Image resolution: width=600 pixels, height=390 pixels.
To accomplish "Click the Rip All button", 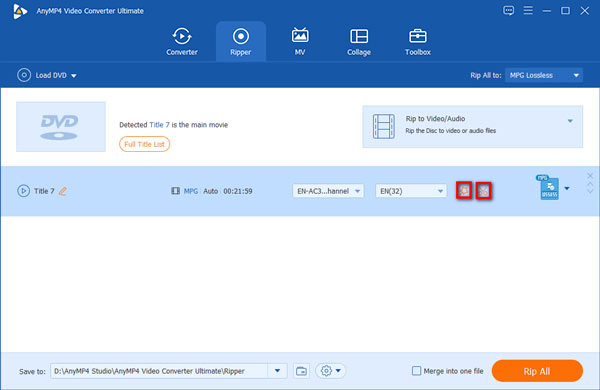I will [x=537, y=371].
